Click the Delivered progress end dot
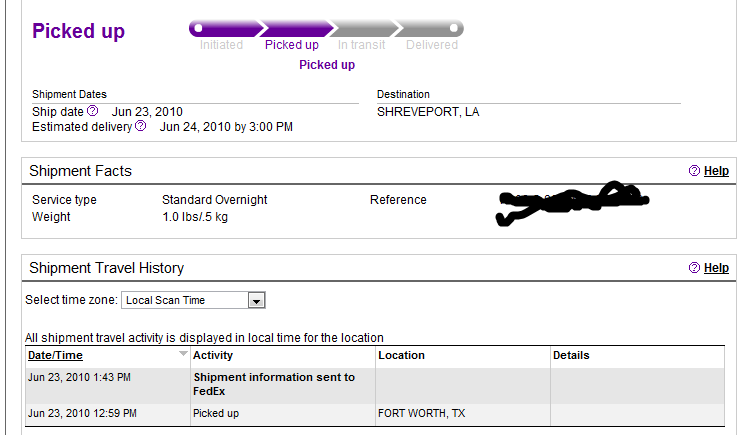Image resolution: width=749 pixels, height=435 pixels. pyautogui.click(x=454, y=28)
